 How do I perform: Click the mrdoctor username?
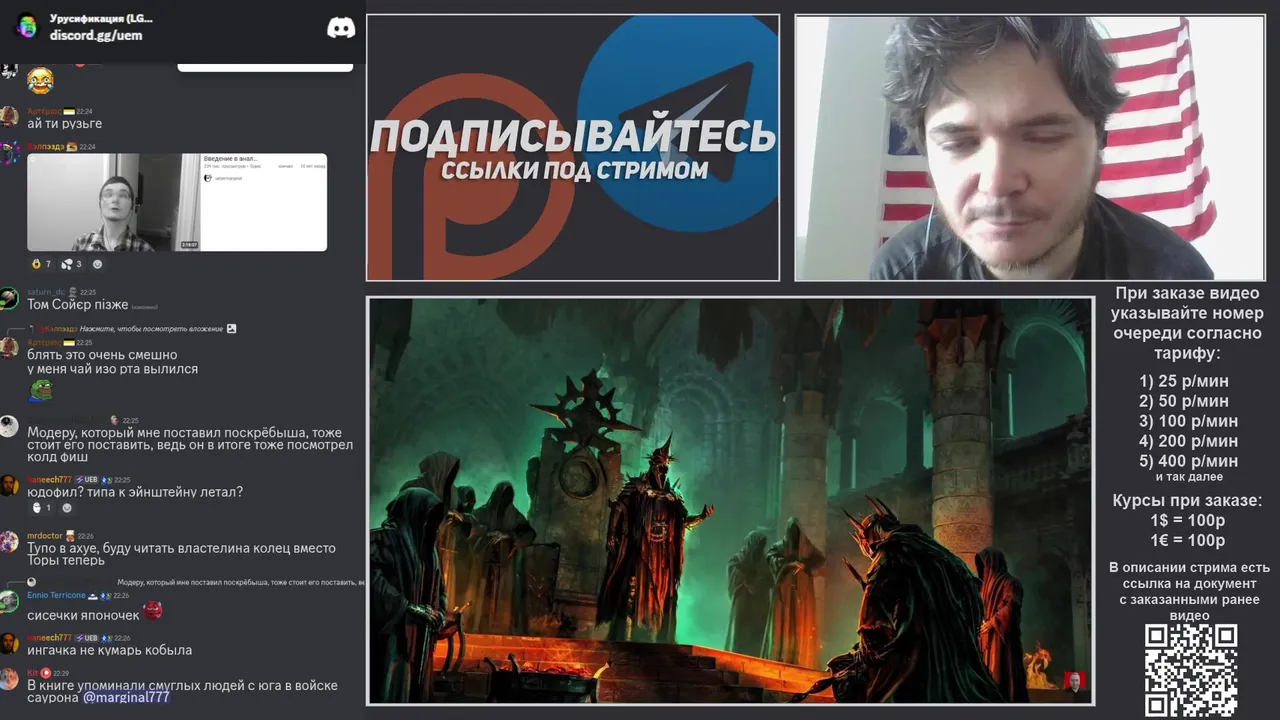coord(44,536)
